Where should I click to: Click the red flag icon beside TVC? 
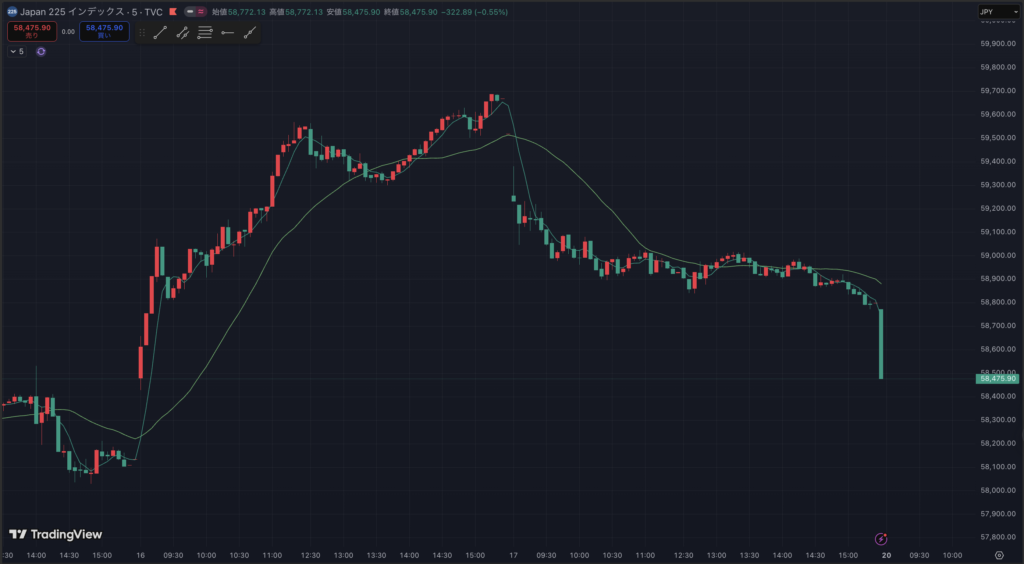point(173,12)
